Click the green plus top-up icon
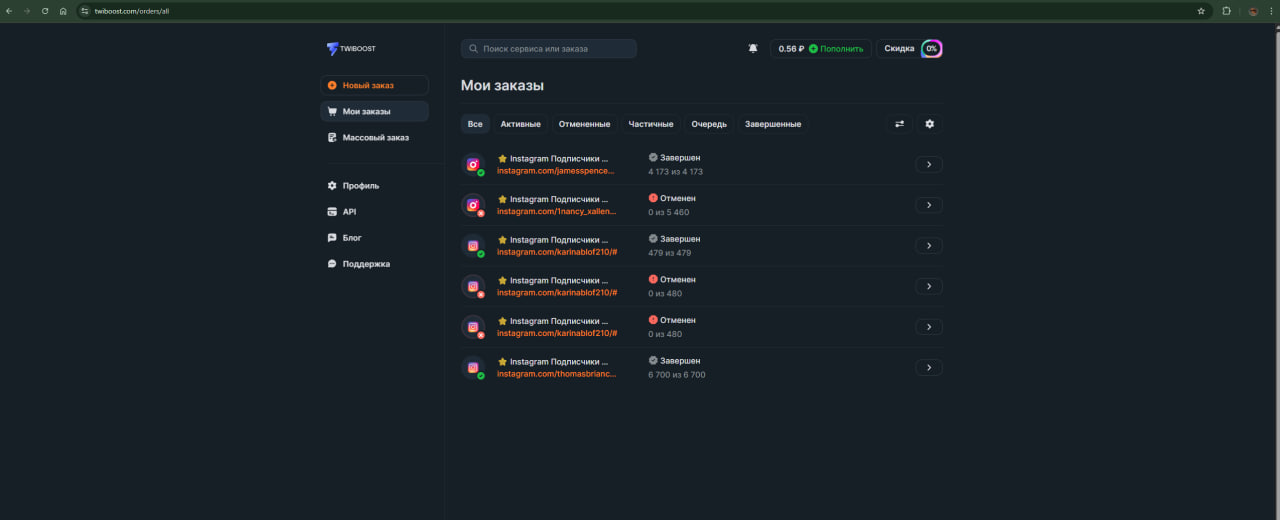 tap(813, 48)
